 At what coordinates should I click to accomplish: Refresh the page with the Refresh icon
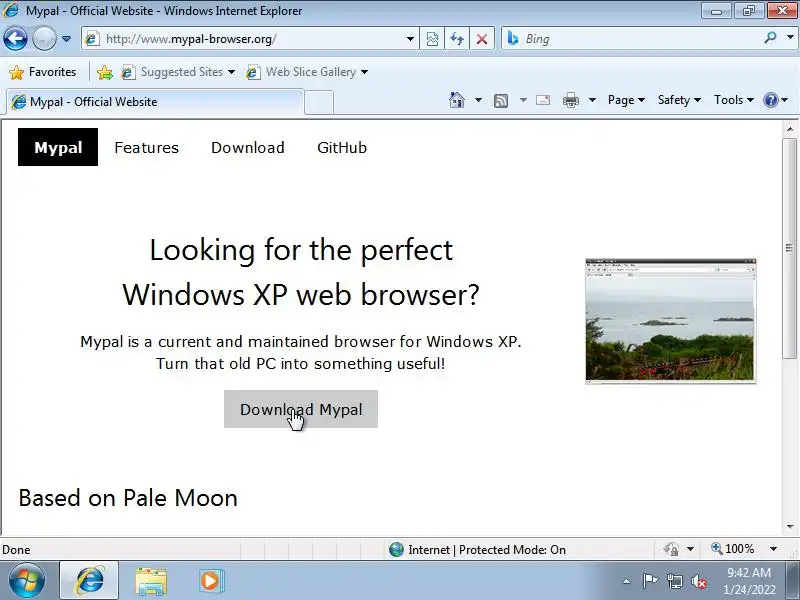tap(457, 39)
